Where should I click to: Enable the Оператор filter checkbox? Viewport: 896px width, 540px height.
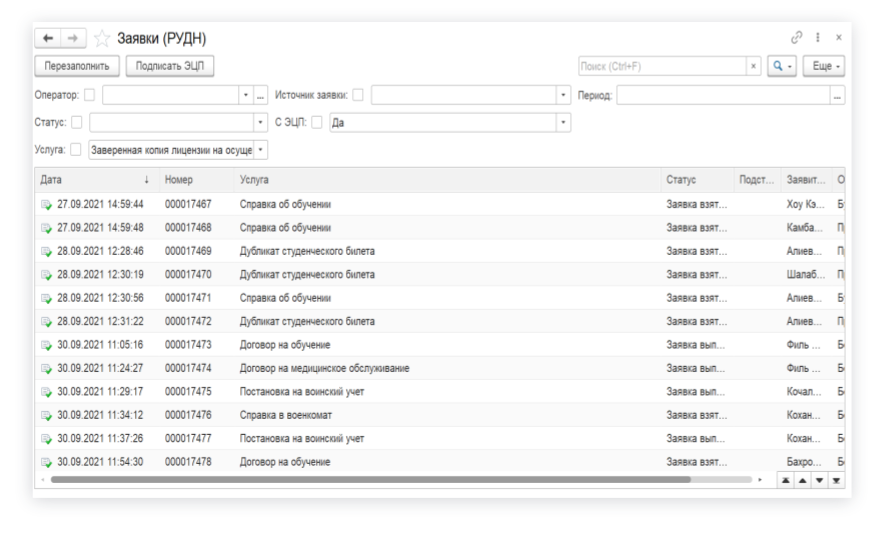tap(90, 95)
